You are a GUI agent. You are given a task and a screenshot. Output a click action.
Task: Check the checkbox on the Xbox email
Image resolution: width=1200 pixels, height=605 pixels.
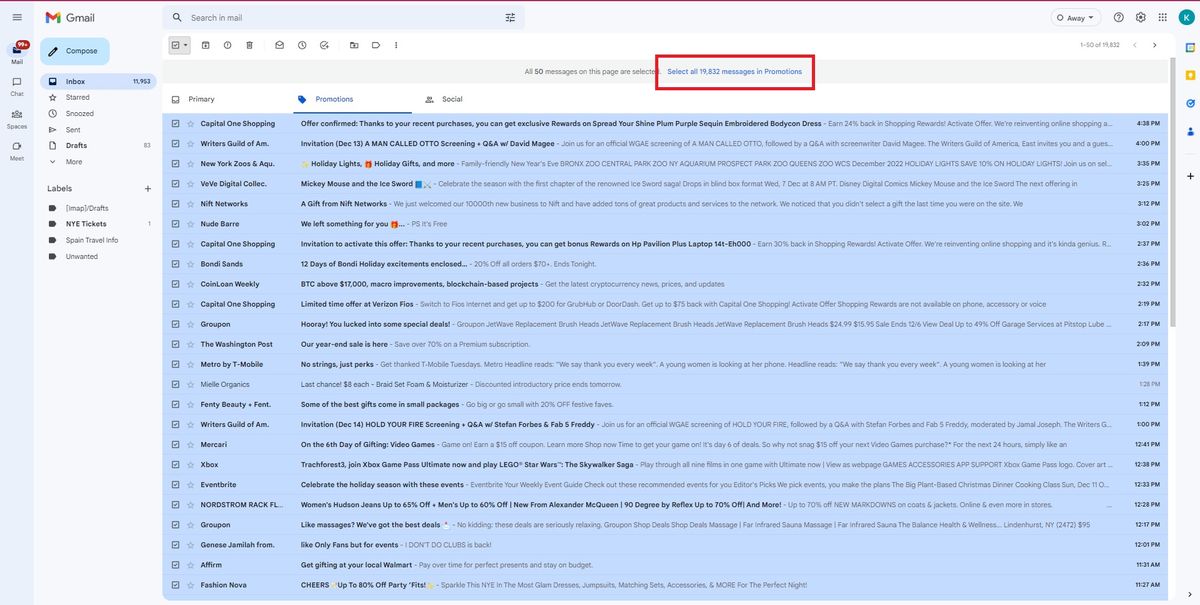173,462
